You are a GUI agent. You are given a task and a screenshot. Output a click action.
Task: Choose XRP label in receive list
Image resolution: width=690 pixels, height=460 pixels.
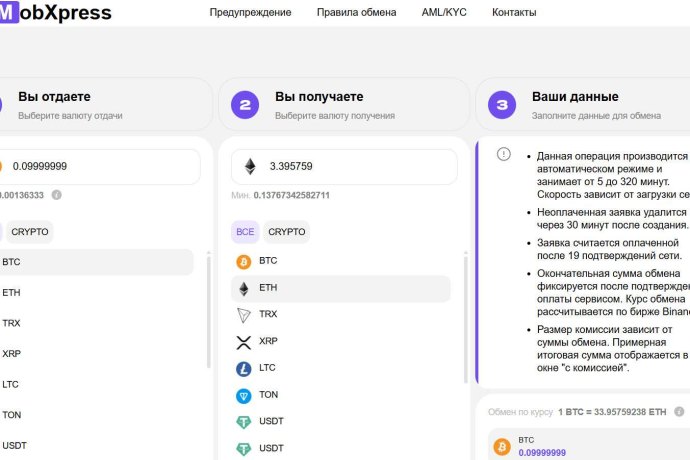tap(268, 341)
